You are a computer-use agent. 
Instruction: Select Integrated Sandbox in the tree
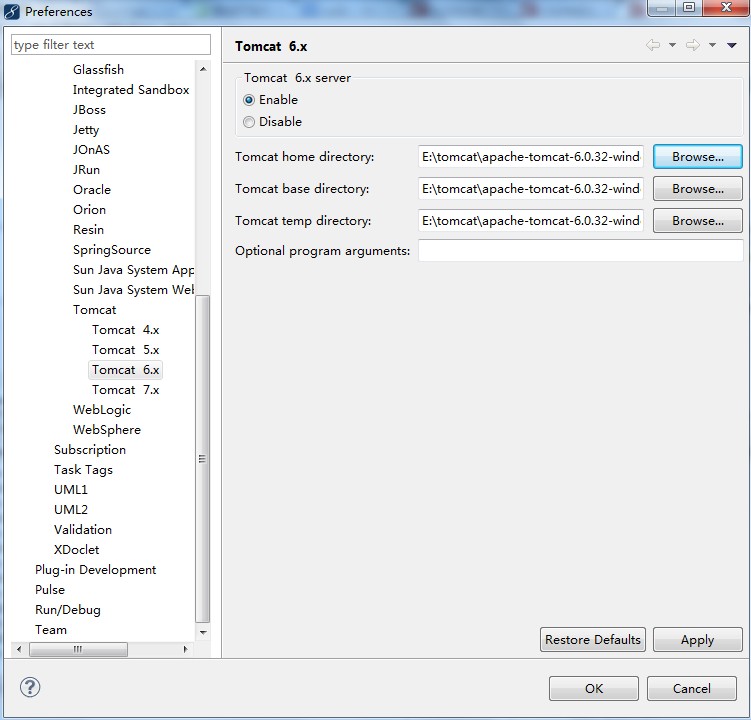coord(131,90)
